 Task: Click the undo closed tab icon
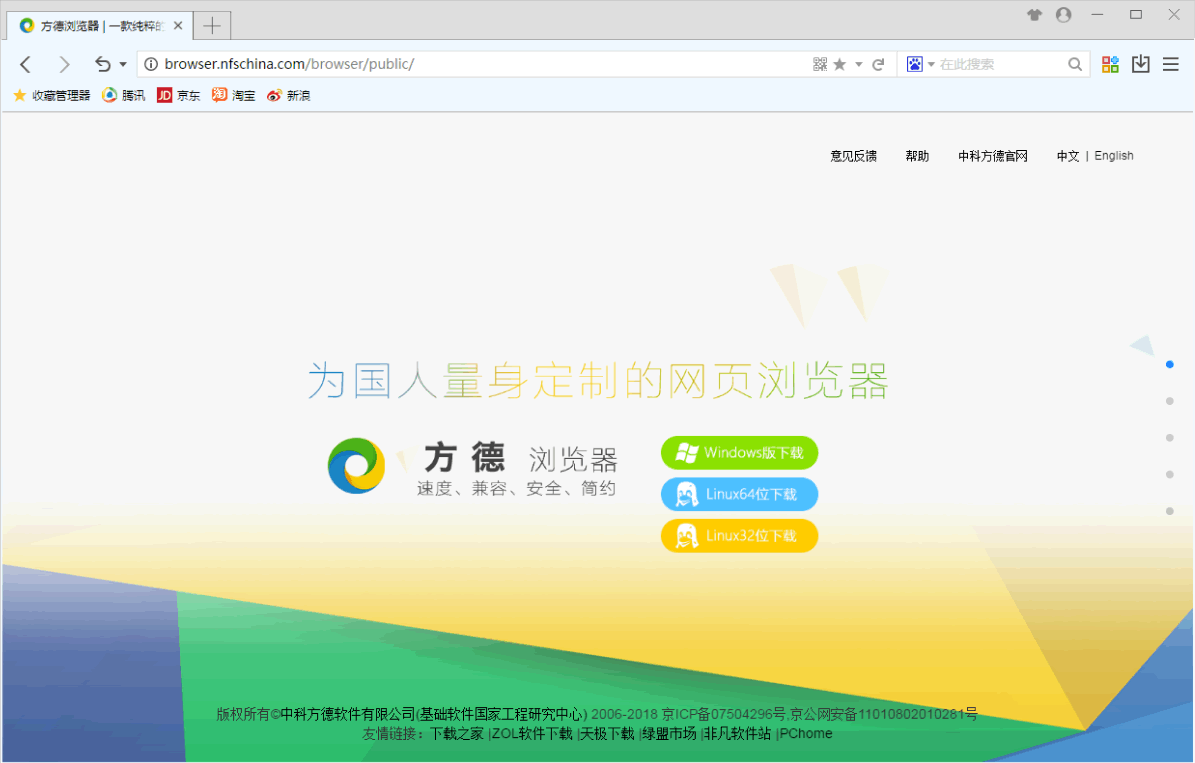102,65
